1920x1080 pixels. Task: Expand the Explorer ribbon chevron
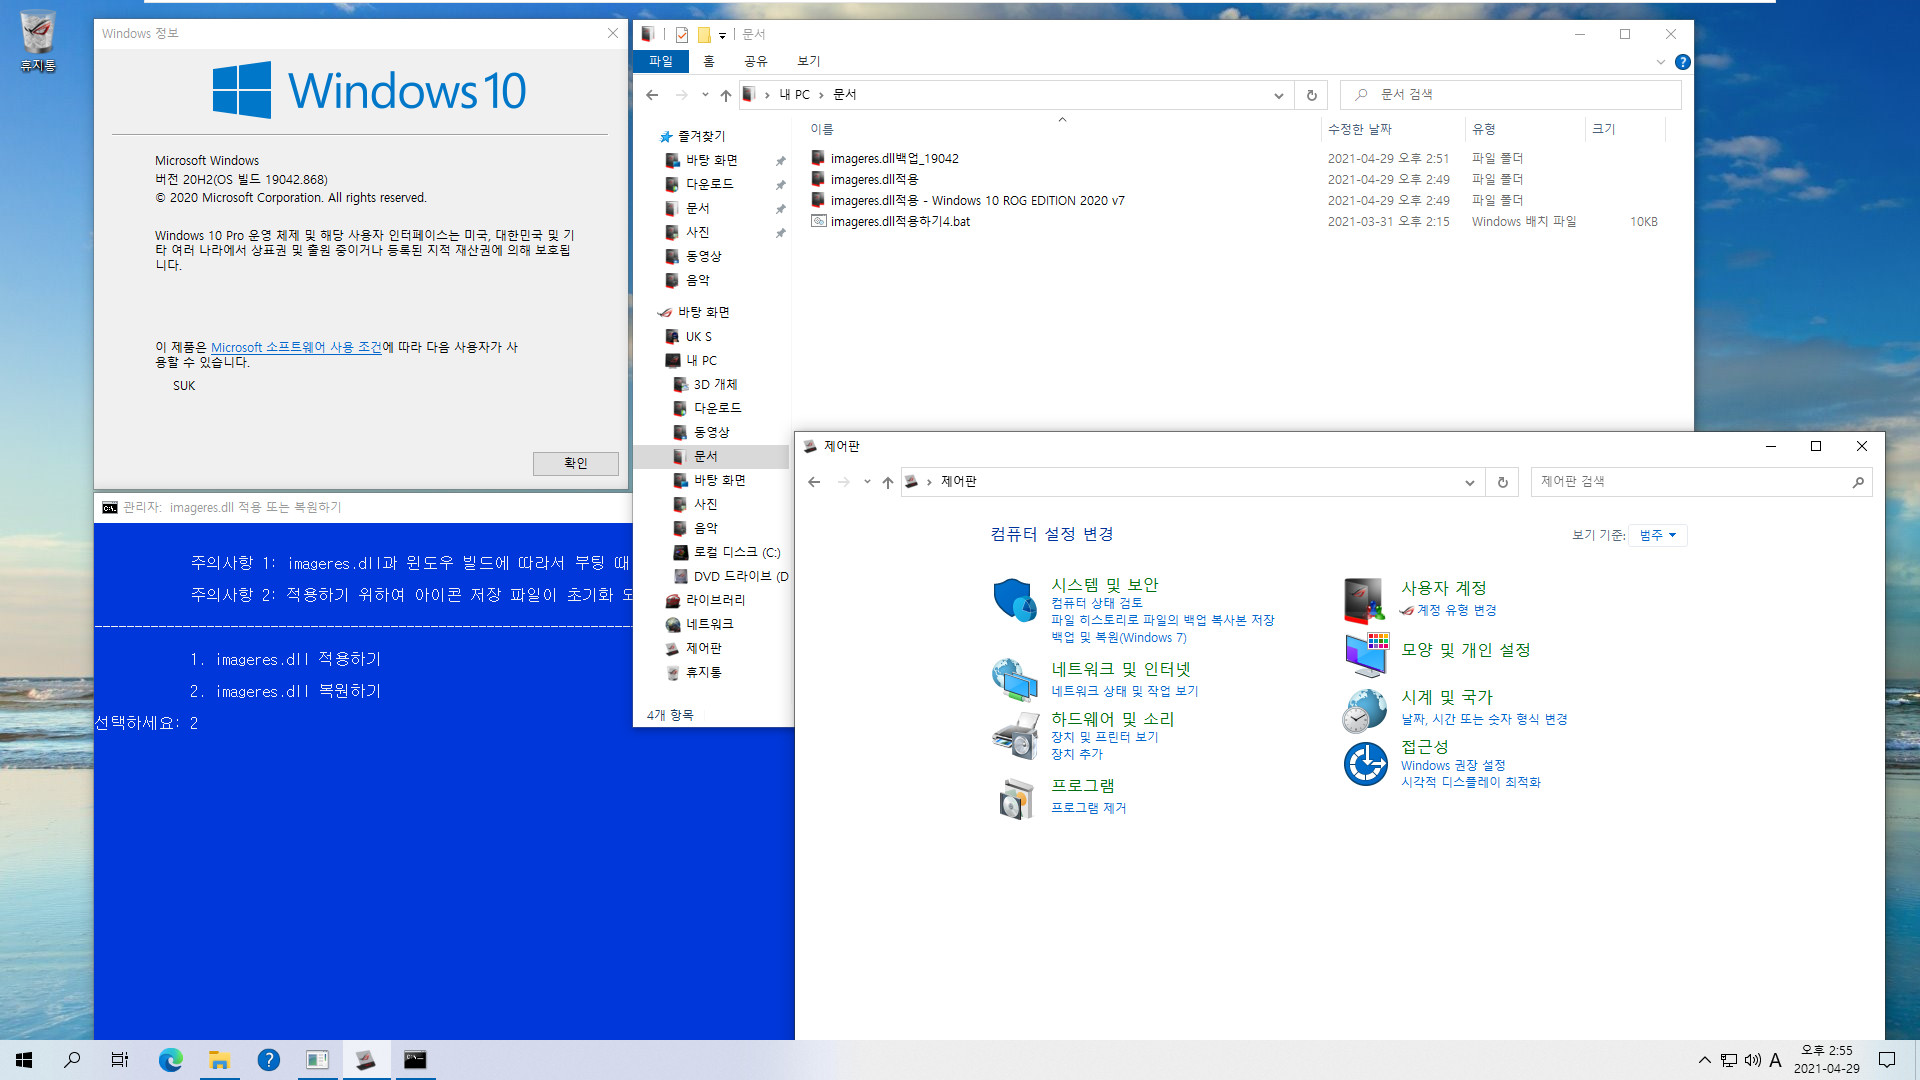click(1660, 62)
